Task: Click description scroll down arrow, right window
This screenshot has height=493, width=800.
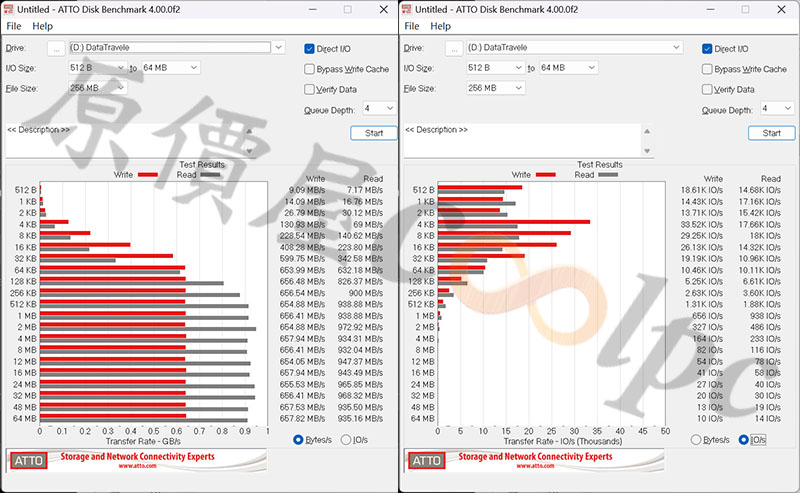Action: pyautogui.click(x=647, y=151)
